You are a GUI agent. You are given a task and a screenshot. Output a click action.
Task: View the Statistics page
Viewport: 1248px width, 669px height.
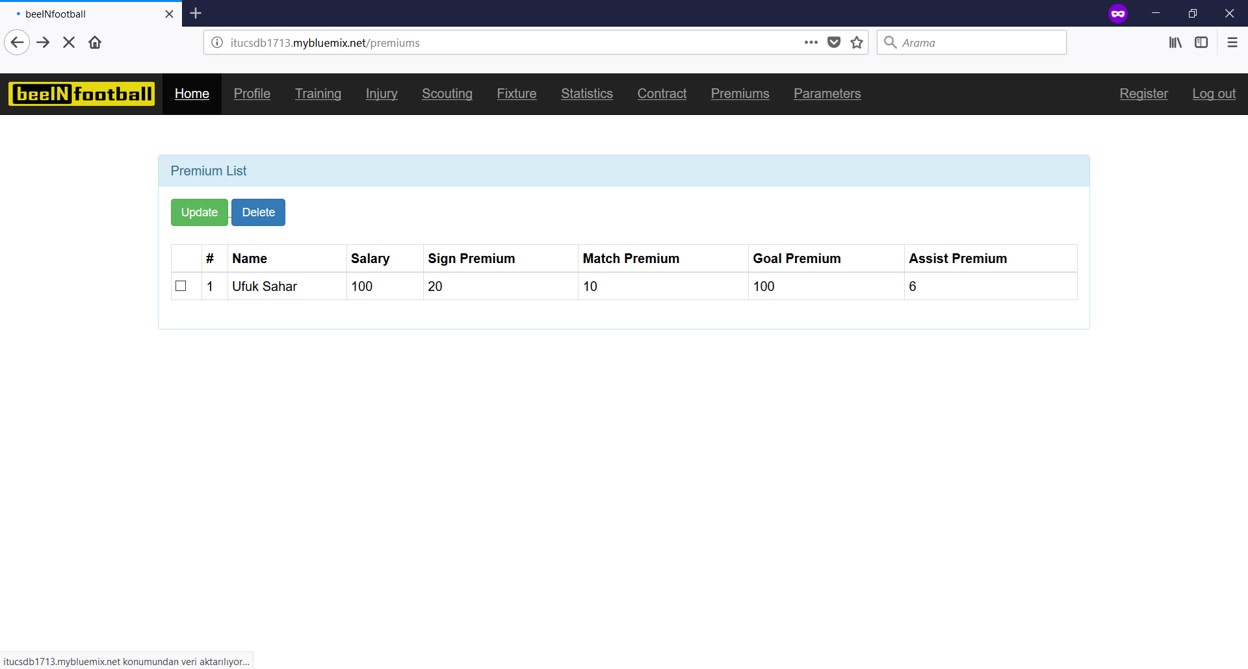click(x=587, y=94)
